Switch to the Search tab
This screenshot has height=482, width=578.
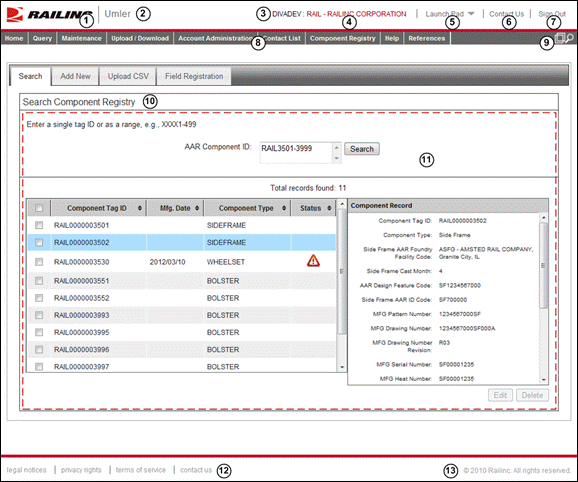point(30,76)
